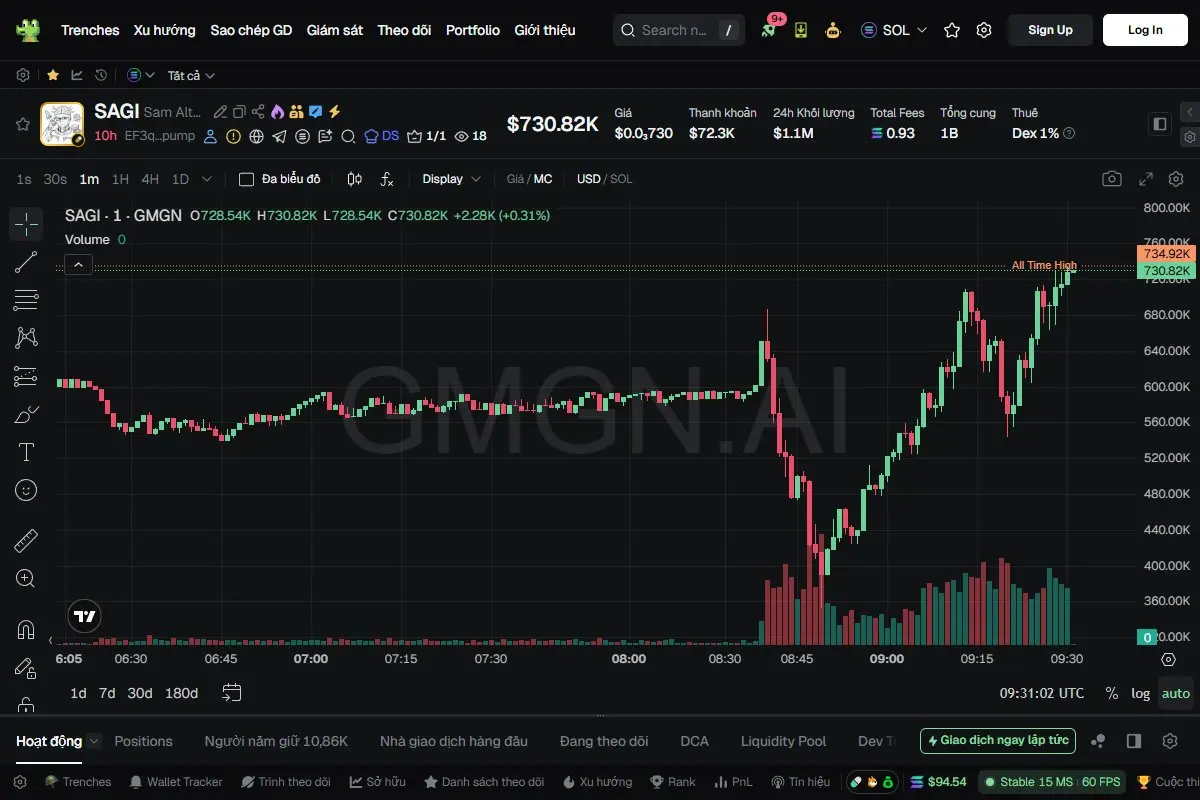Switch chart denomination to SOL
This screenshot has width=1200, height=800.
[x=621, y=179]
